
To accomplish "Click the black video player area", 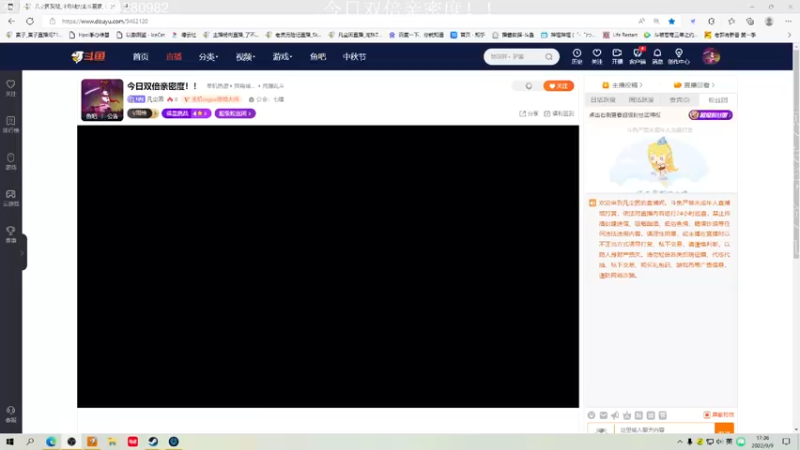I will (328, 266).
